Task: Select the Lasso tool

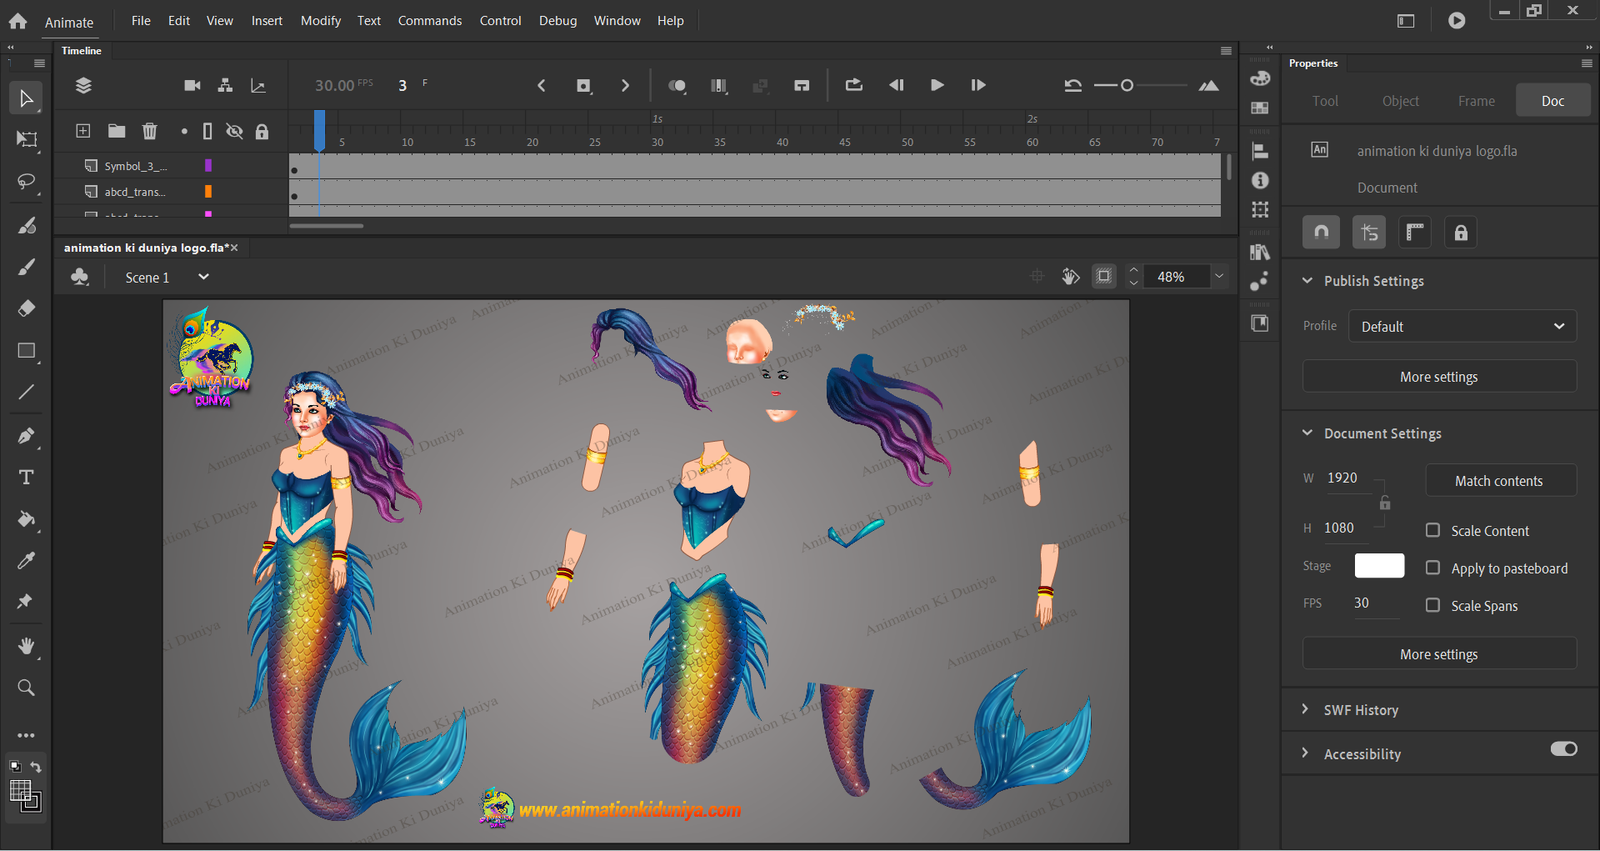Action: tap(26, 182)
